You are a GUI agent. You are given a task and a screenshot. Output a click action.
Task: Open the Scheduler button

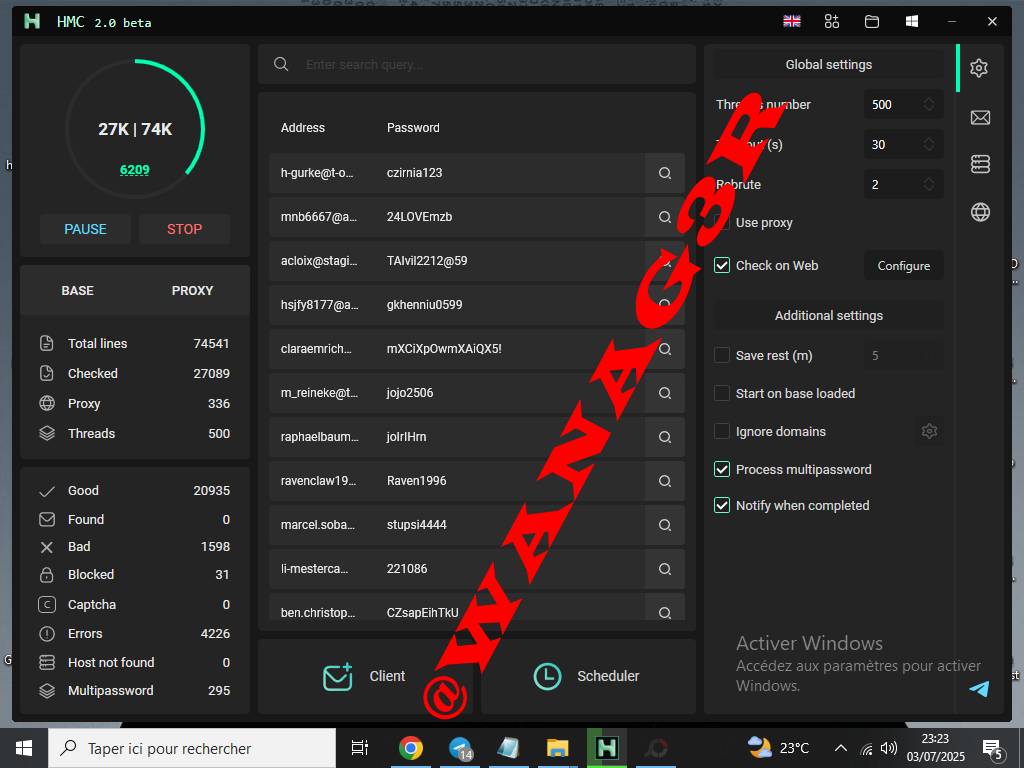(x=588, y=676)
